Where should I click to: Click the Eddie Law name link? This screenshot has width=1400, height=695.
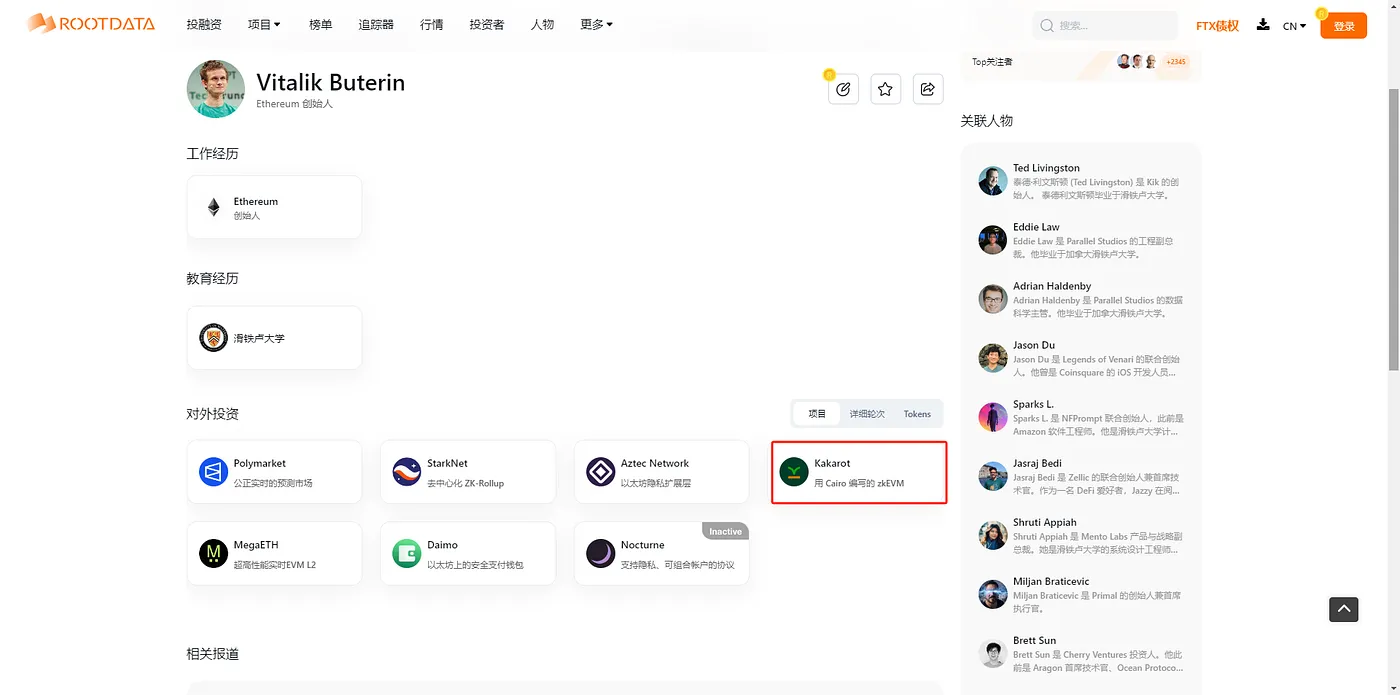click(1036, 227)
